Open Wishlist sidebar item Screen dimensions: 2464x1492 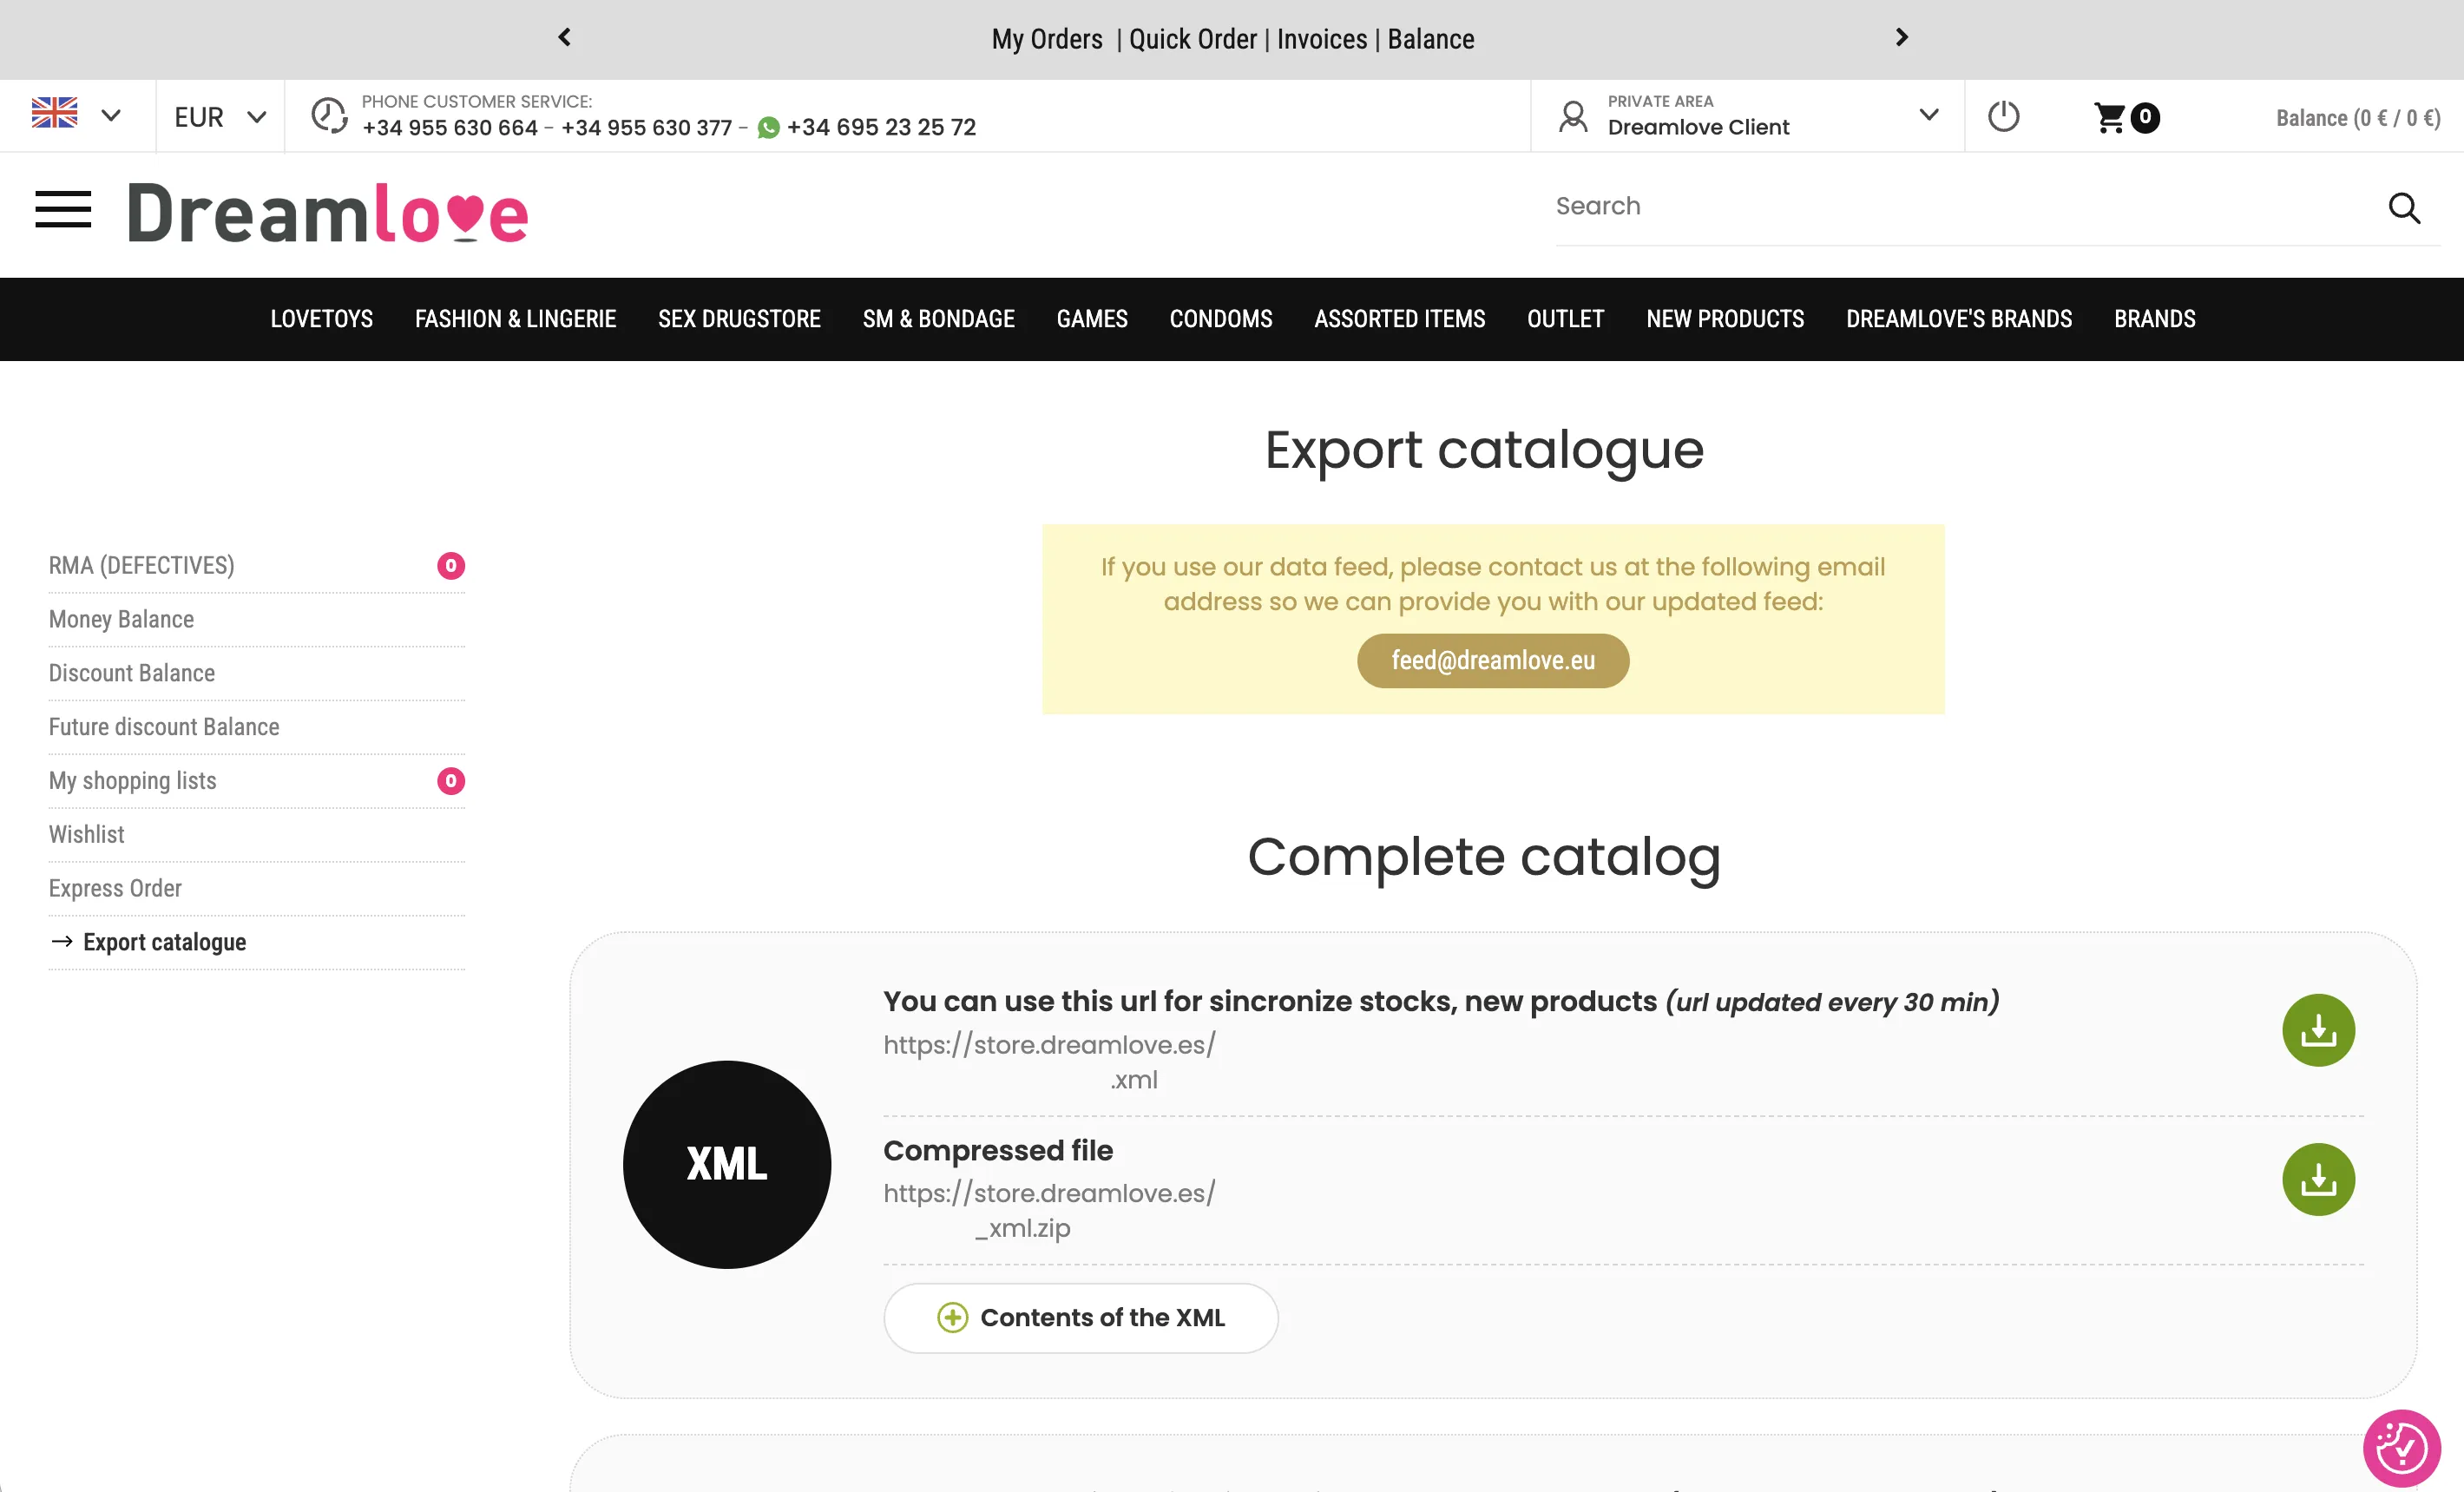[256, 835]
